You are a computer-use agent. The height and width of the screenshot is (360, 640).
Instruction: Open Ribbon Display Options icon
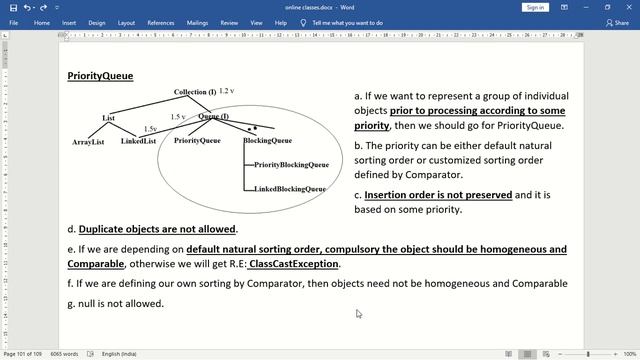564,7
